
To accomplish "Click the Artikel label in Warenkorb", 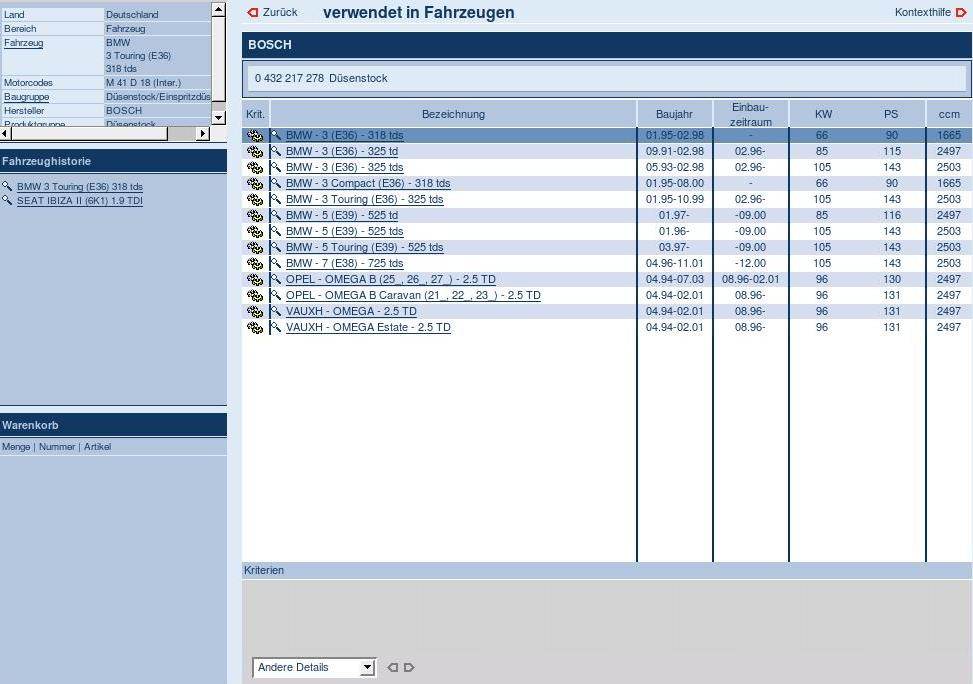I will pos(97,447).
